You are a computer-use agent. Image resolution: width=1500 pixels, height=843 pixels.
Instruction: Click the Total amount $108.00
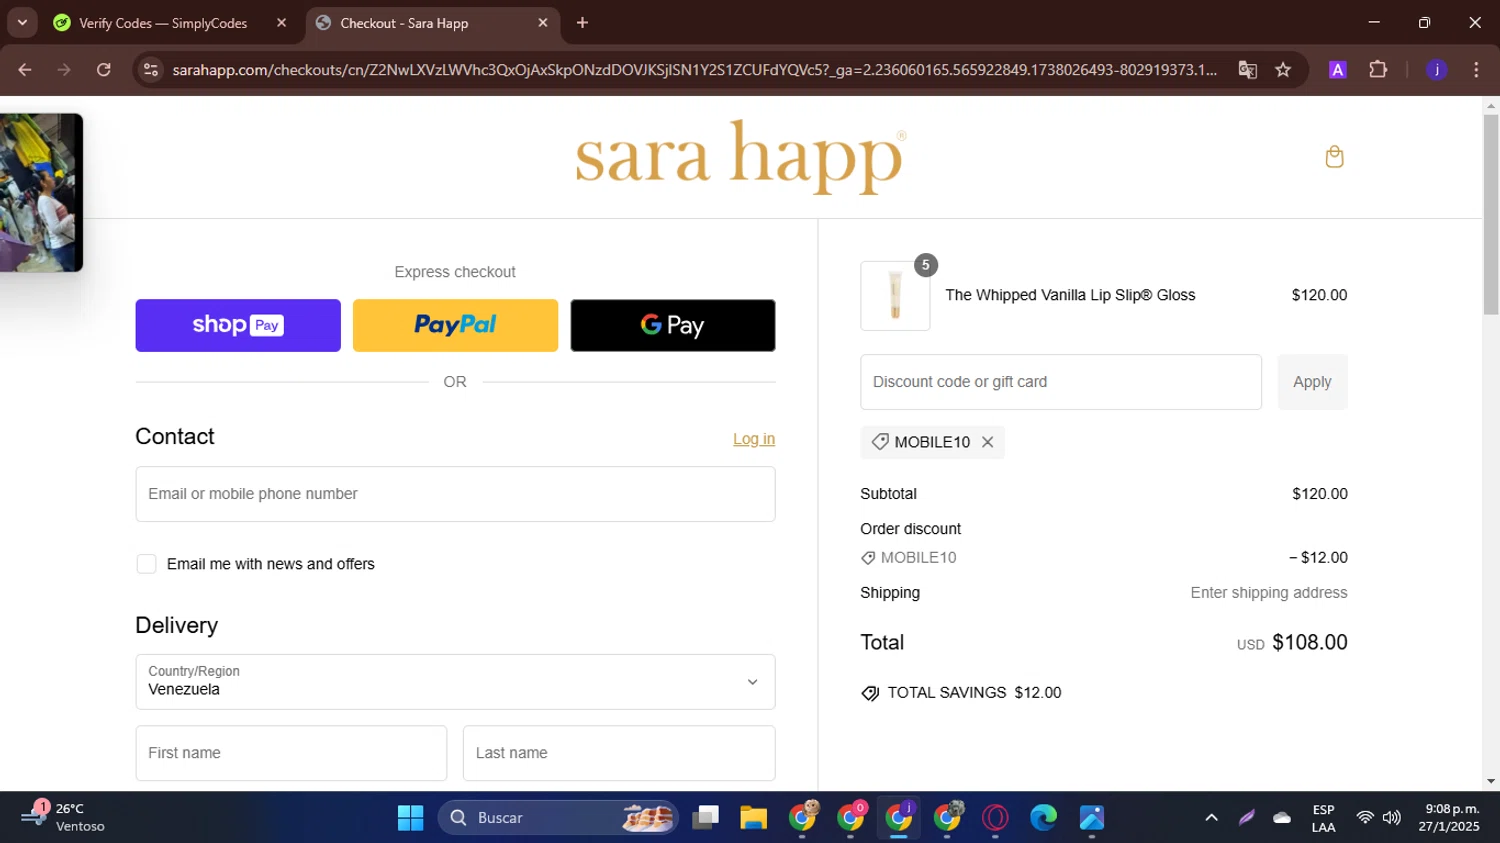tap(1310, 643)
